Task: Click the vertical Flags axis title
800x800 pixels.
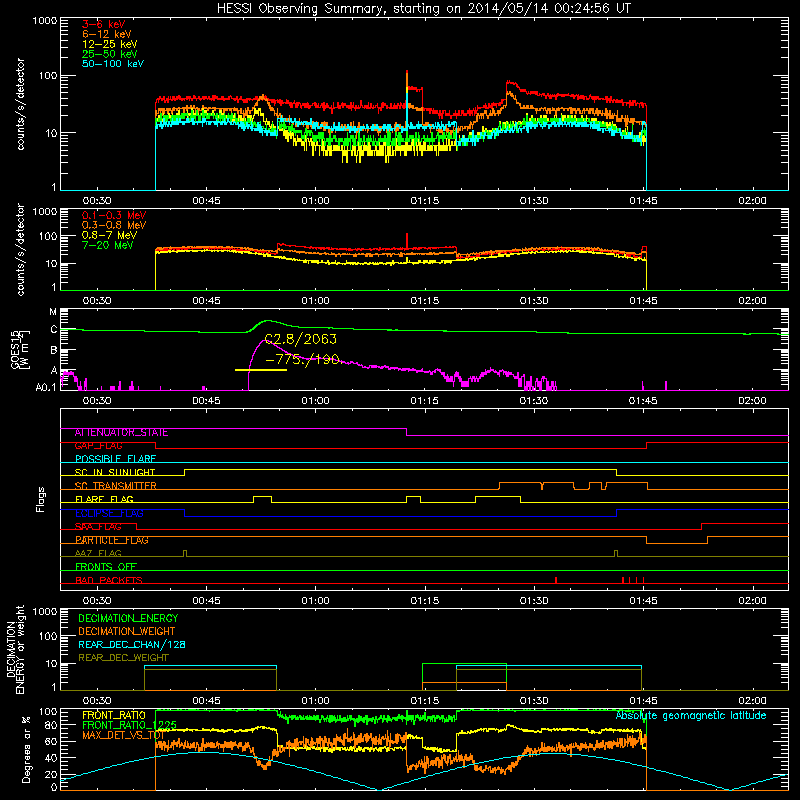Action: pyautogui.click(x=41, y=499)
